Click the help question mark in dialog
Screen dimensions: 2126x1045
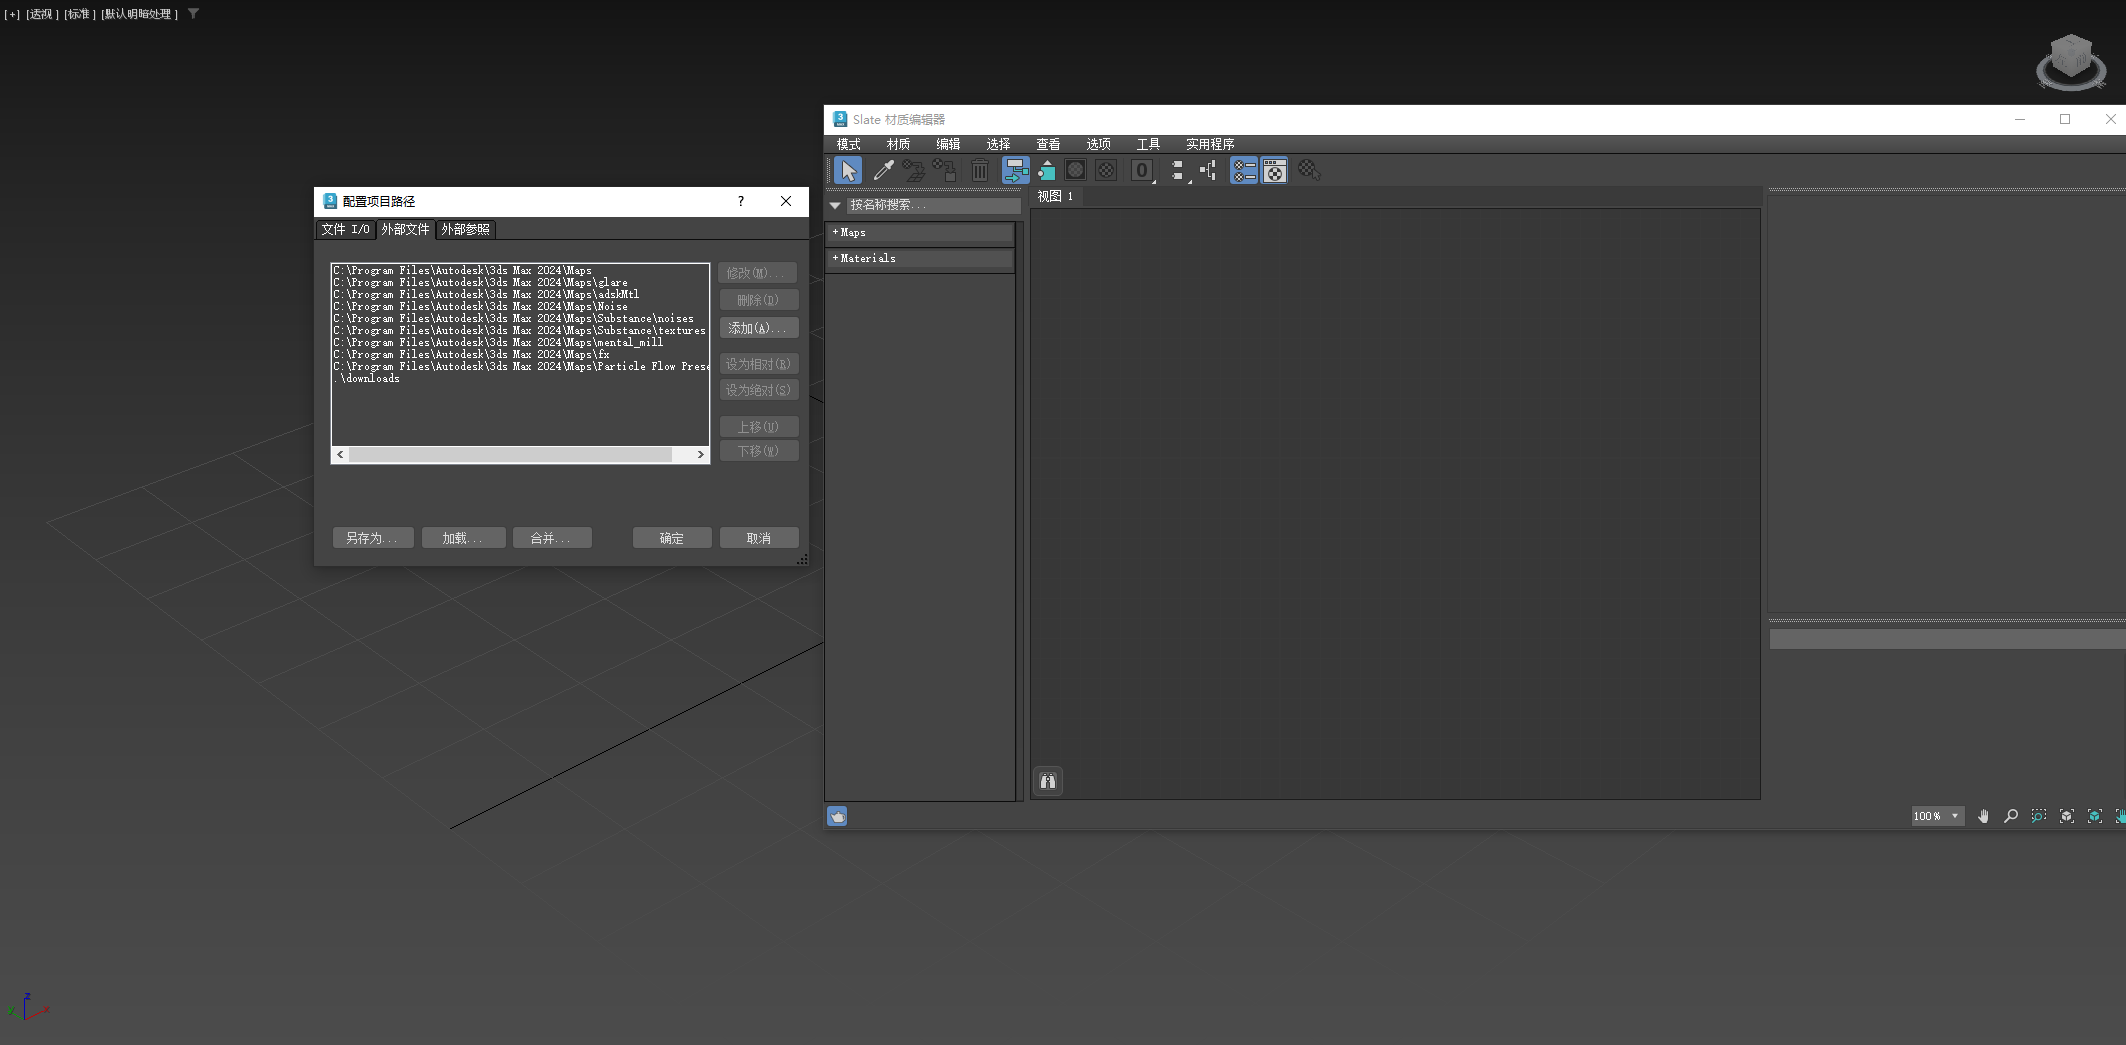(741, 201)
